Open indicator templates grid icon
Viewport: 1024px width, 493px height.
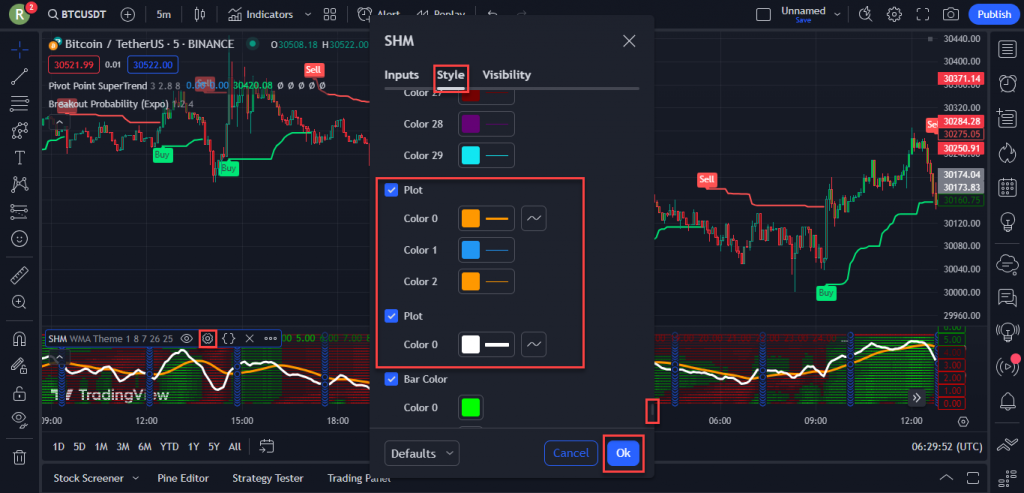[x=330, y=14]
